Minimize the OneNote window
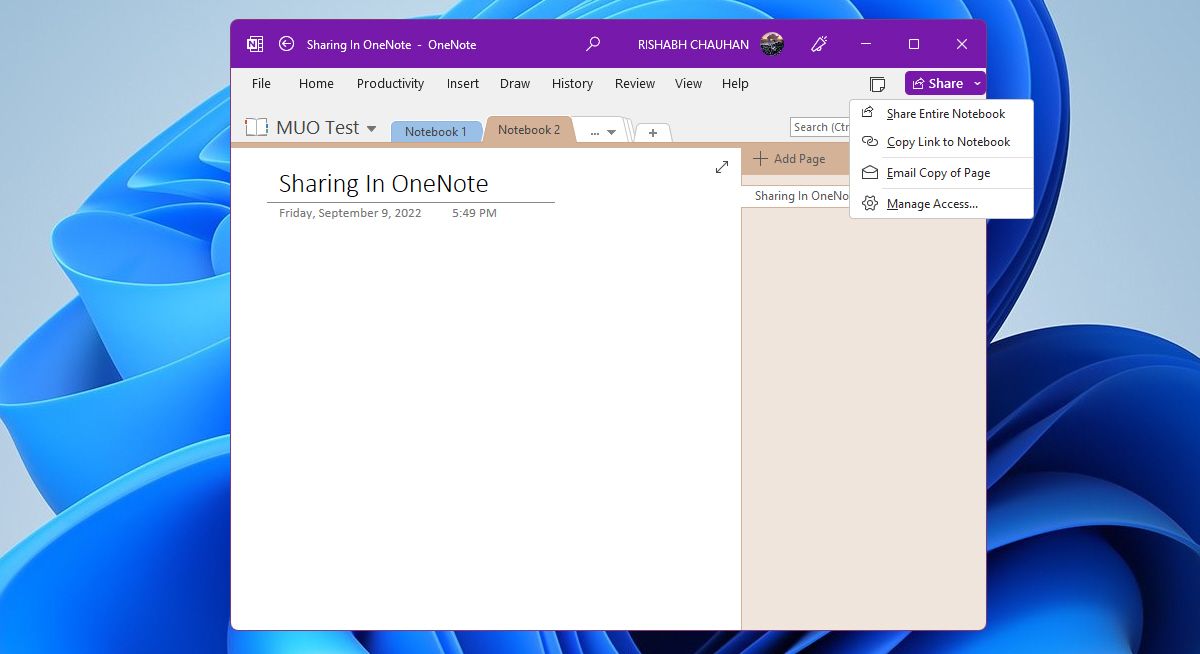 866,44
